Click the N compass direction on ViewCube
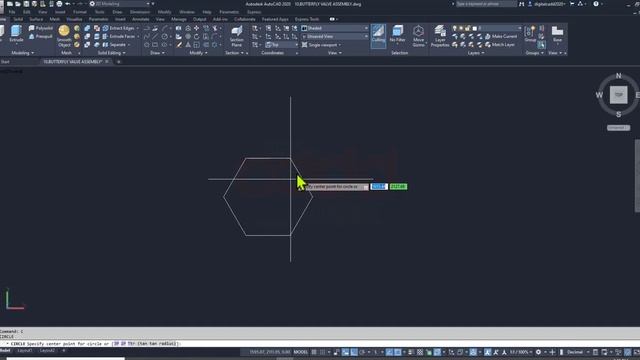The width and height of the screenshot is (640, 360). [618, 76]
